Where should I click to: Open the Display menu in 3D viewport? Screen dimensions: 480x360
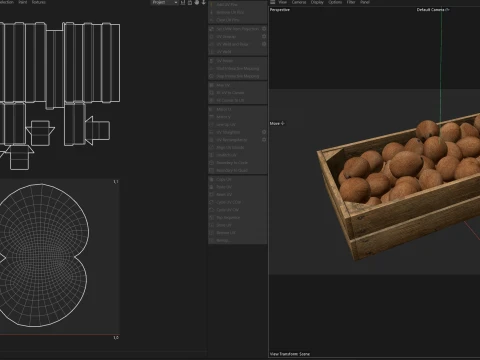(317, 2)
